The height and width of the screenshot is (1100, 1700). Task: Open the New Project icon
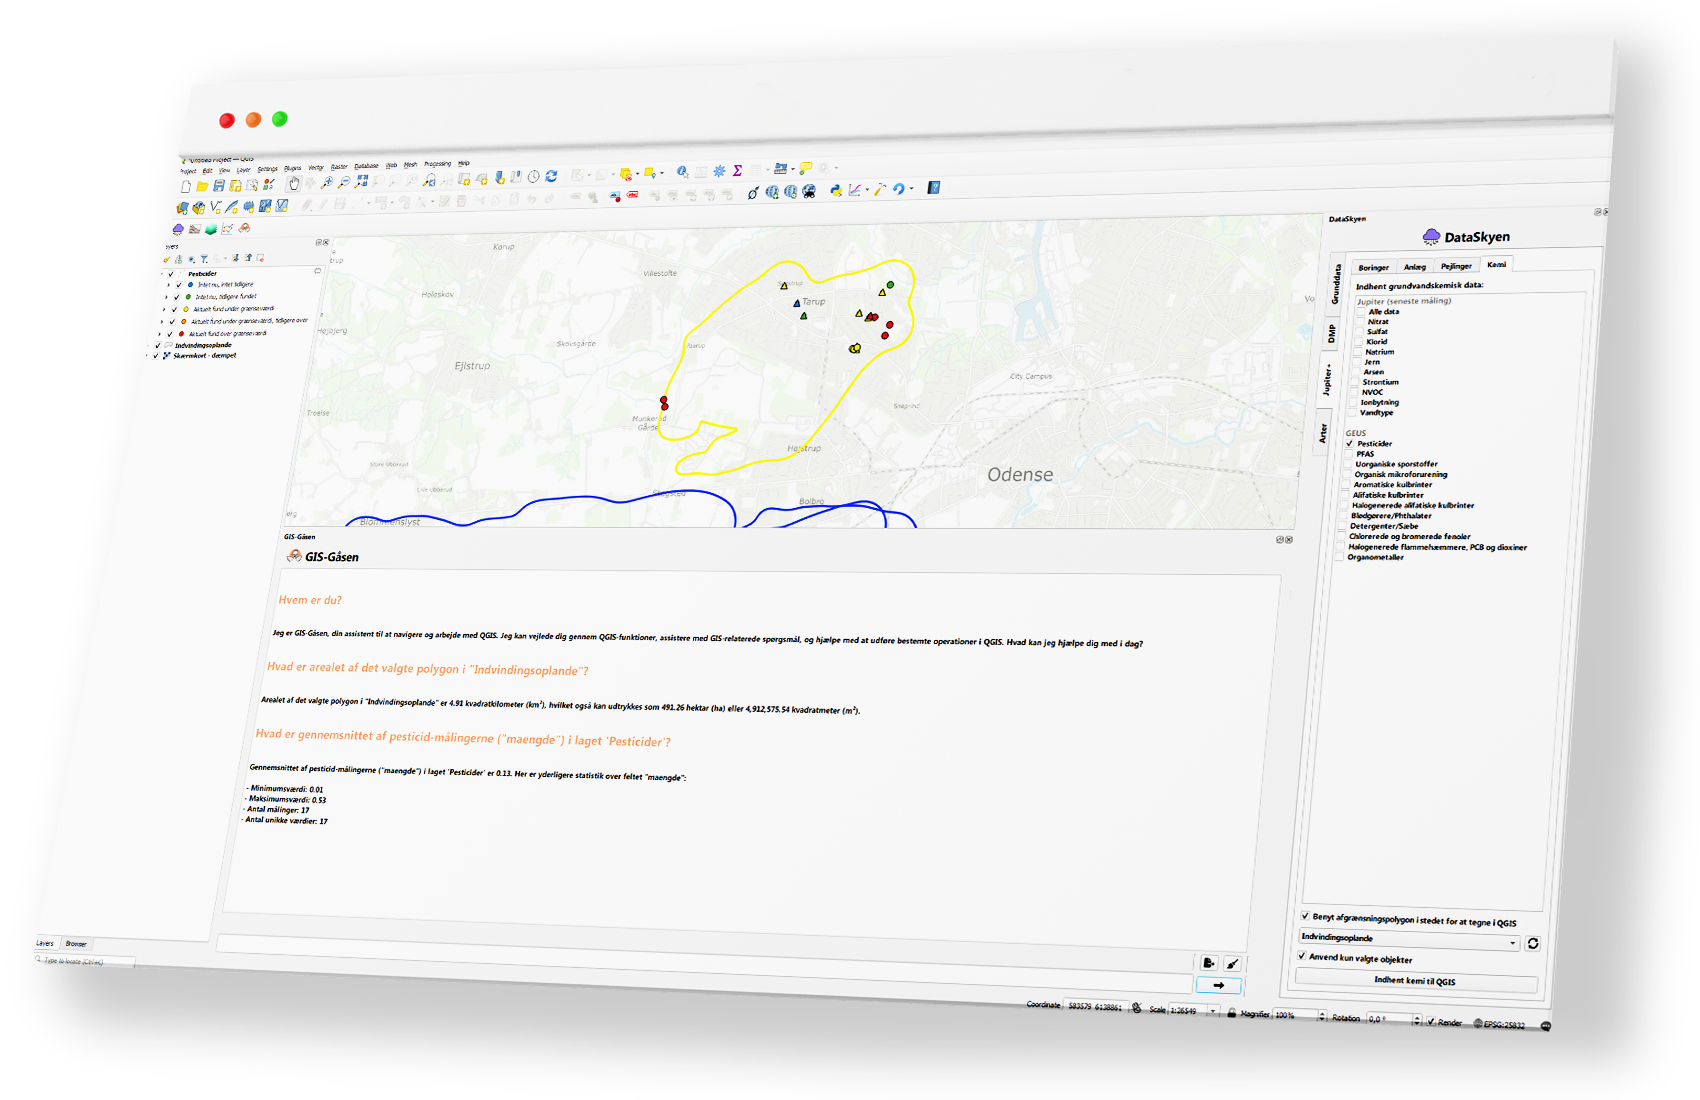pos(186,185)
